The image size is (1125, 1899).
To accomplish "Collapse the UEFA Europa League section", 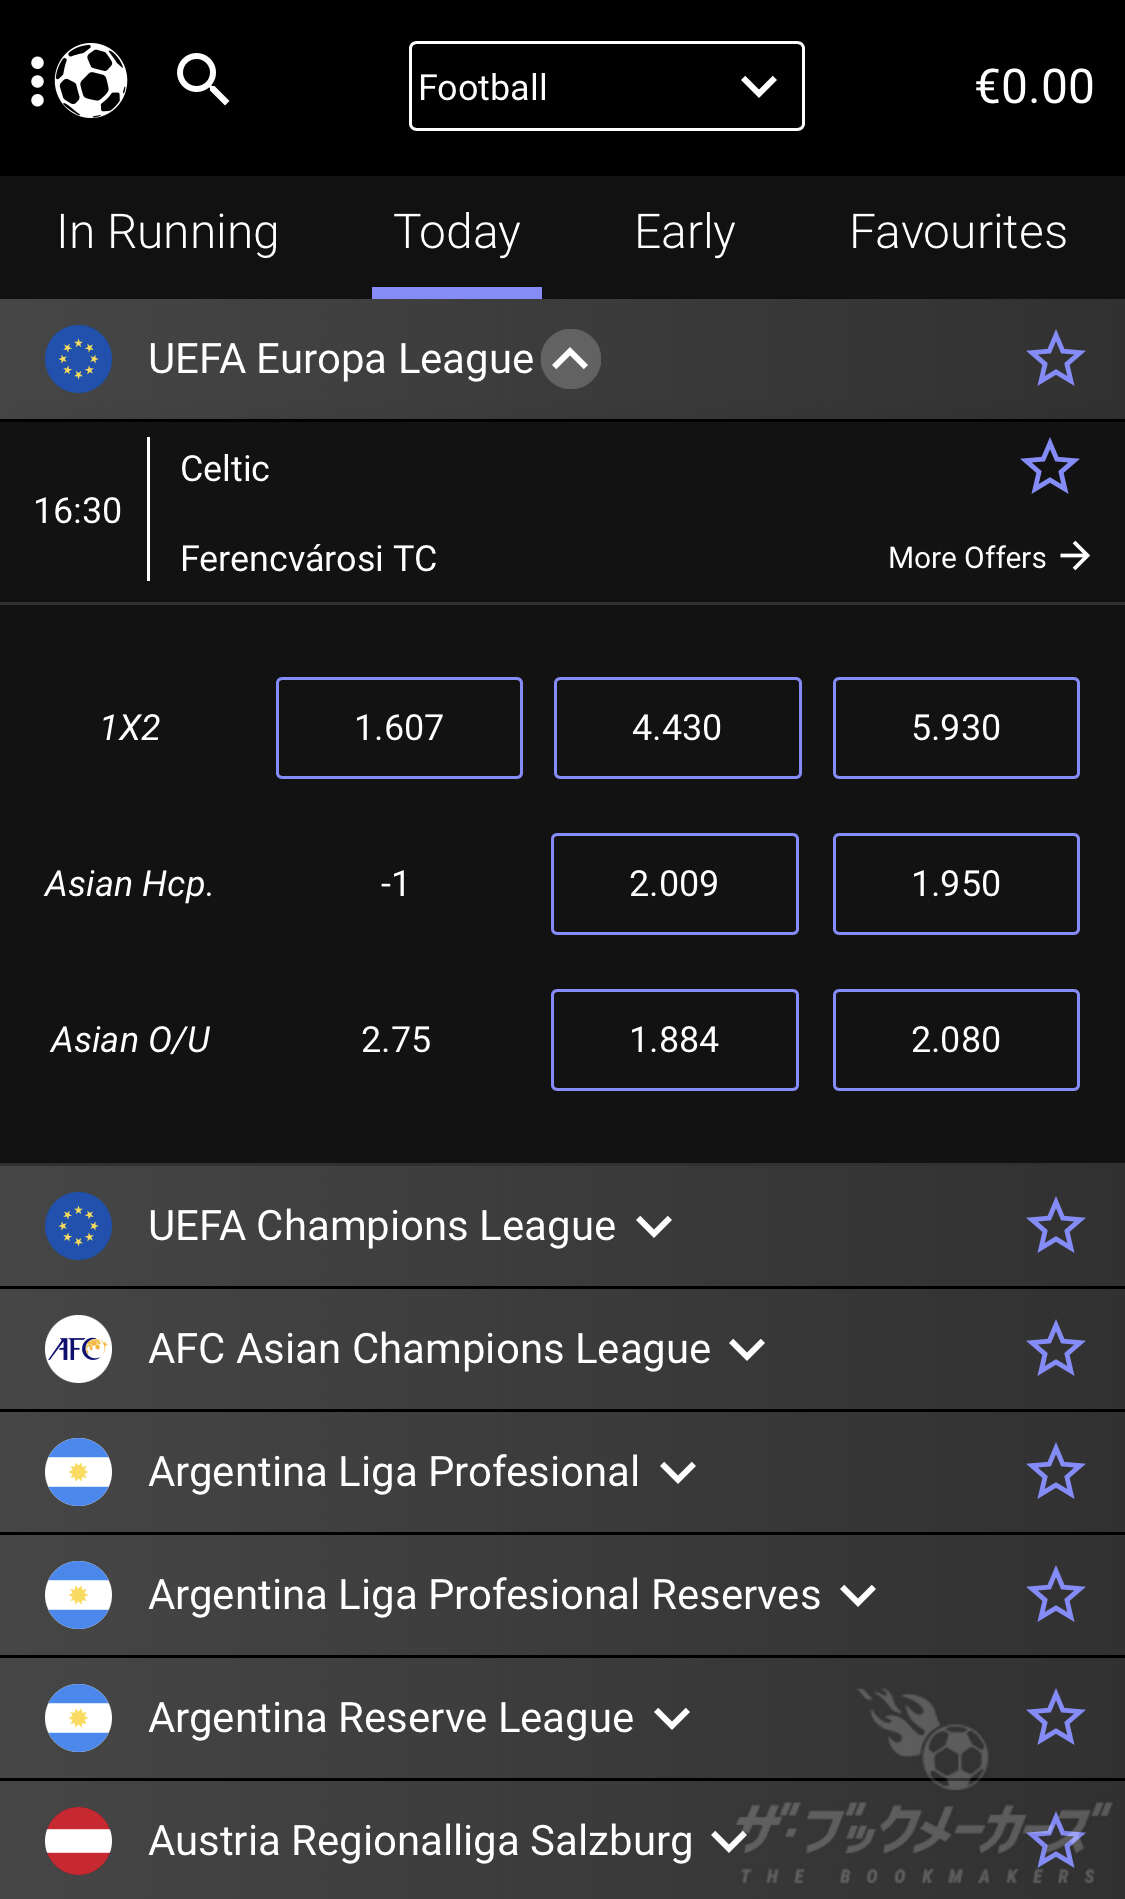I will [x=571, y=359].
